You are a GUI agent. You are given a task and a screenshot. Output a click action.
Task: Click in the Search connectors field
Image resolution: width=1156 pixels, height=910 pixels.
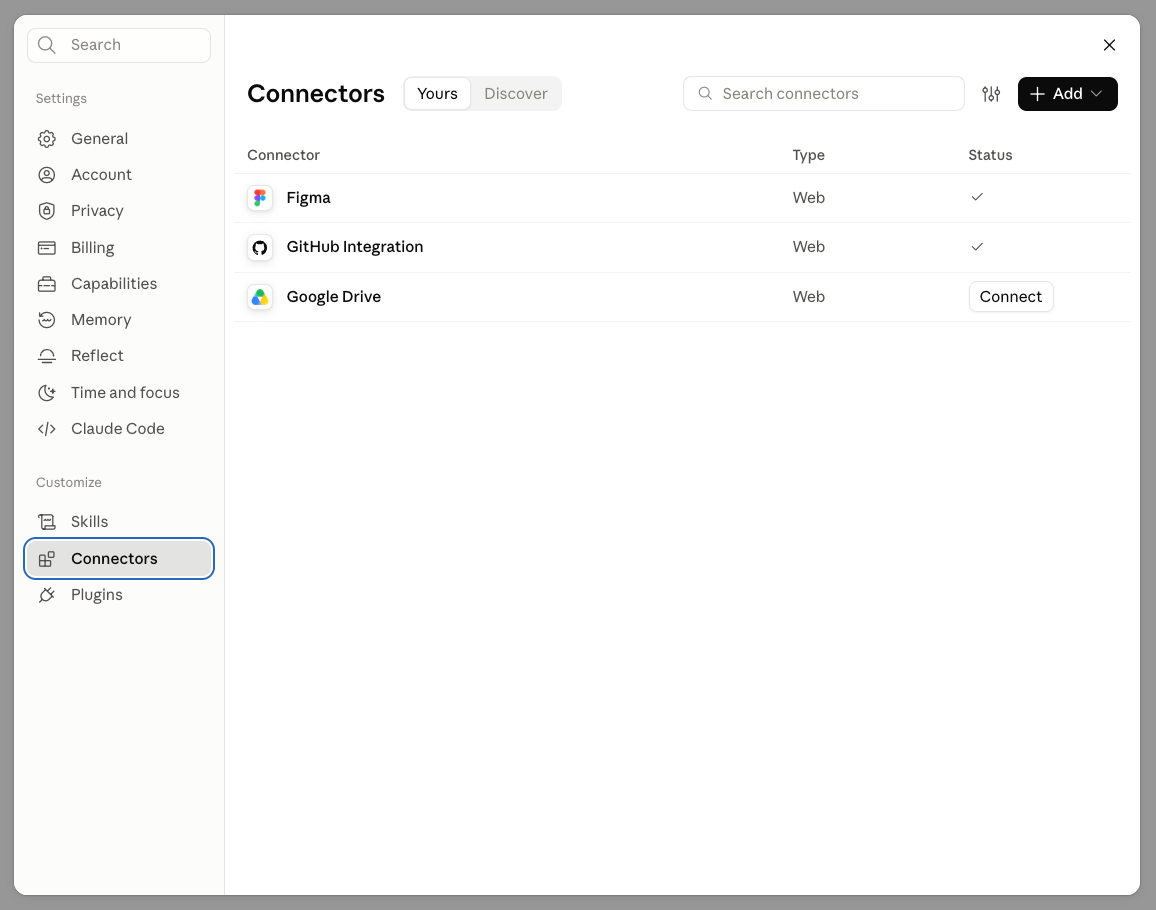[824, 94]
